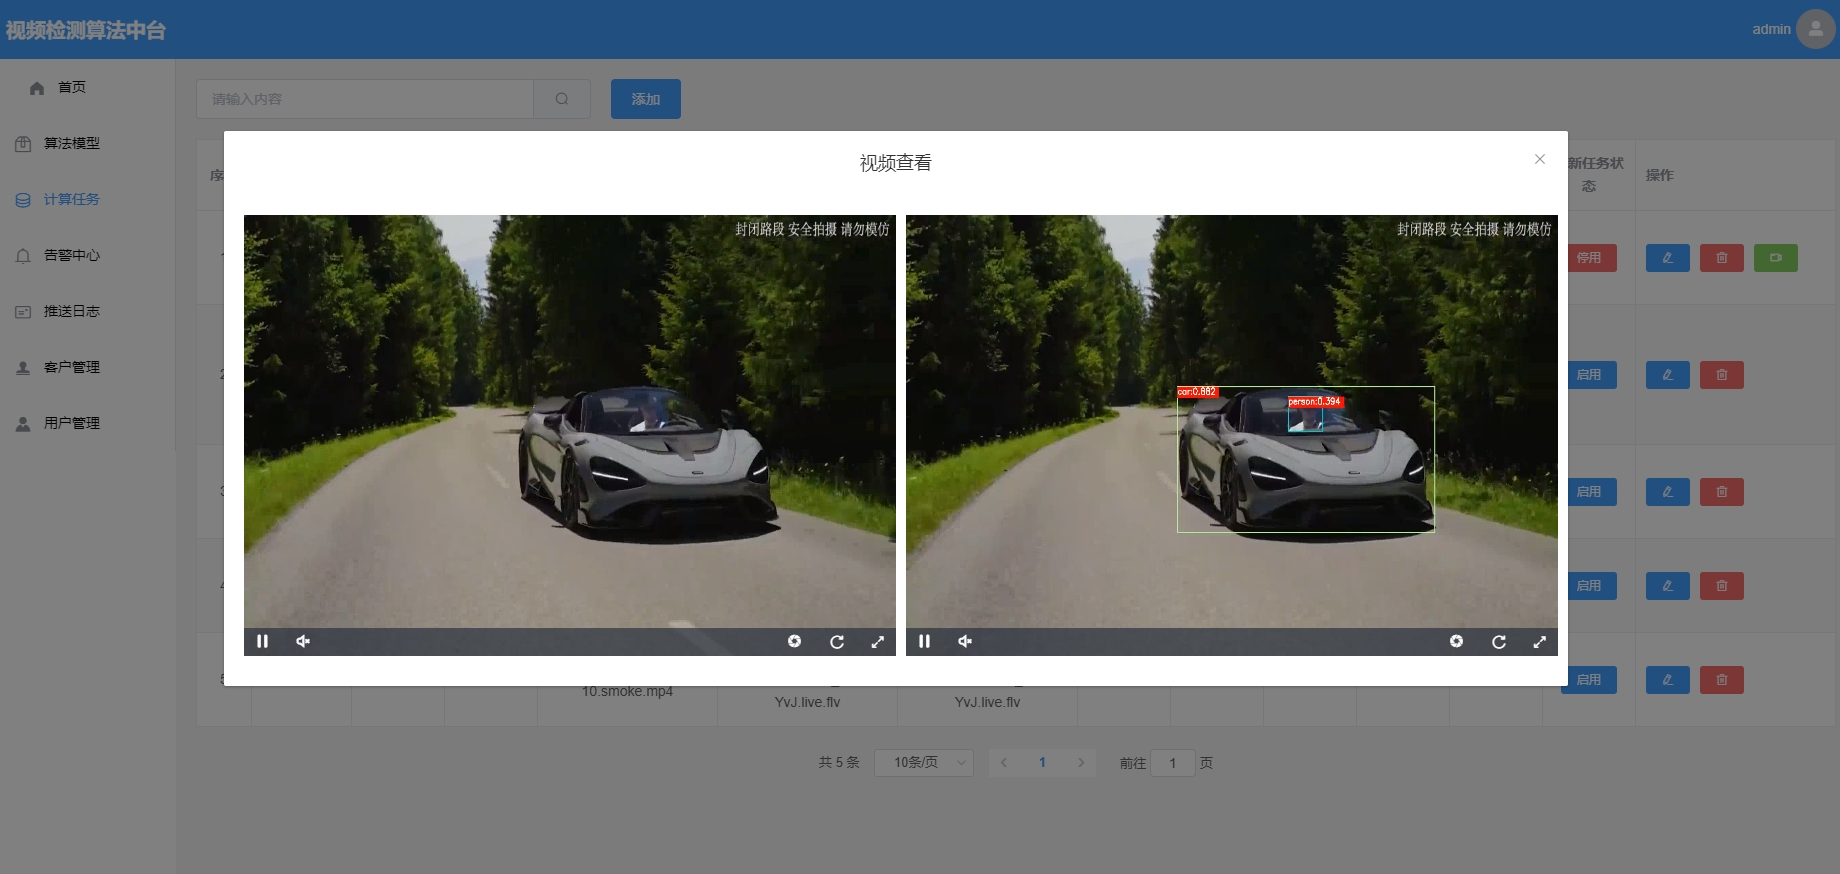Select 计算任务 in sidebar
Viewport: 1840px width, 874px height.
(88, 199)
